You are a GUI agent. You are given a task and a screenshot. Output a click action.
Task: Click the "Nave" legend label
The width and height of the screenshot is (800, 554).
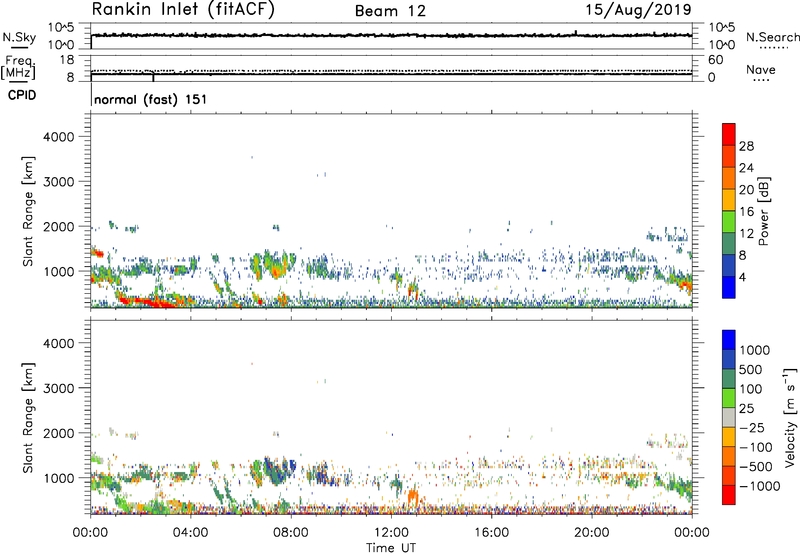[760, 70]
